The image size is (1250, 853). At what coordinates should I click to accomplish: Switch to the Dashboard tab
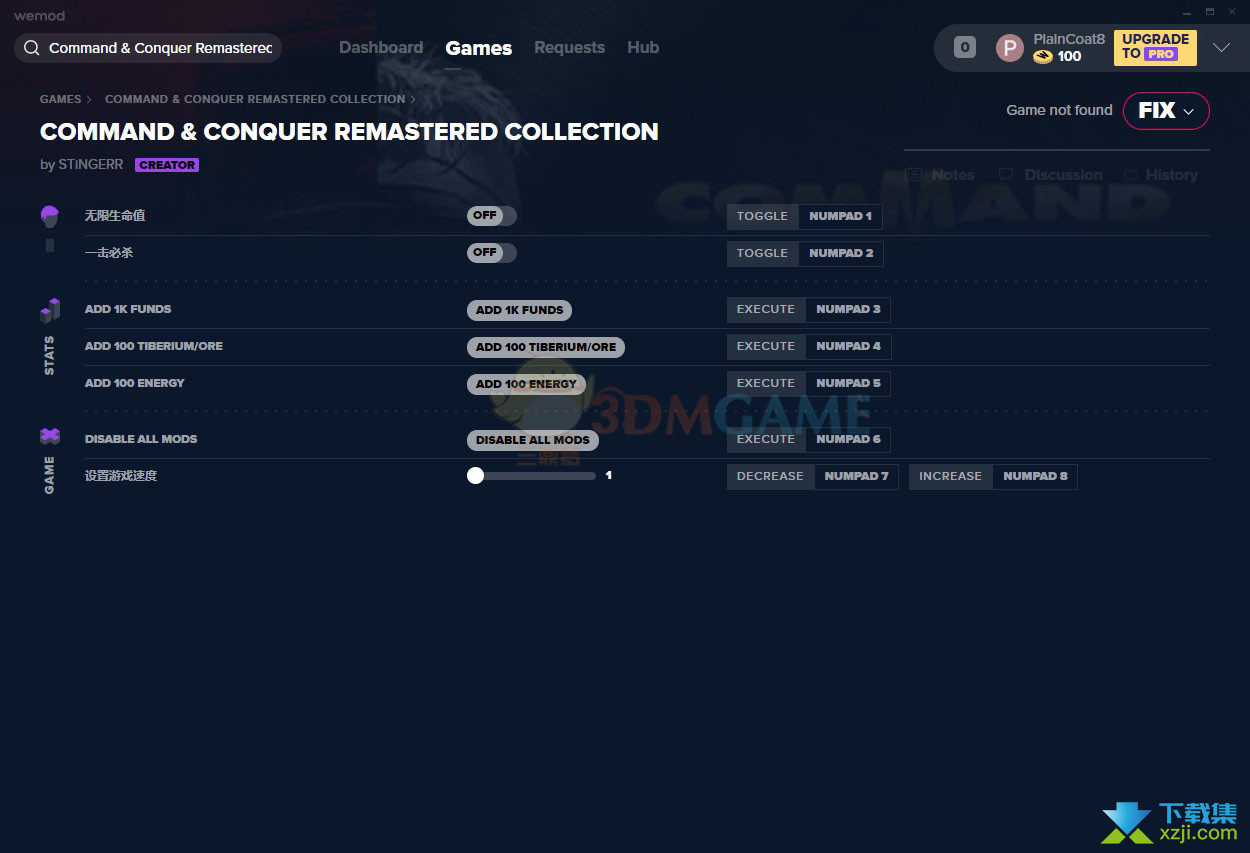pyautogui.click(x=381, y=48)
